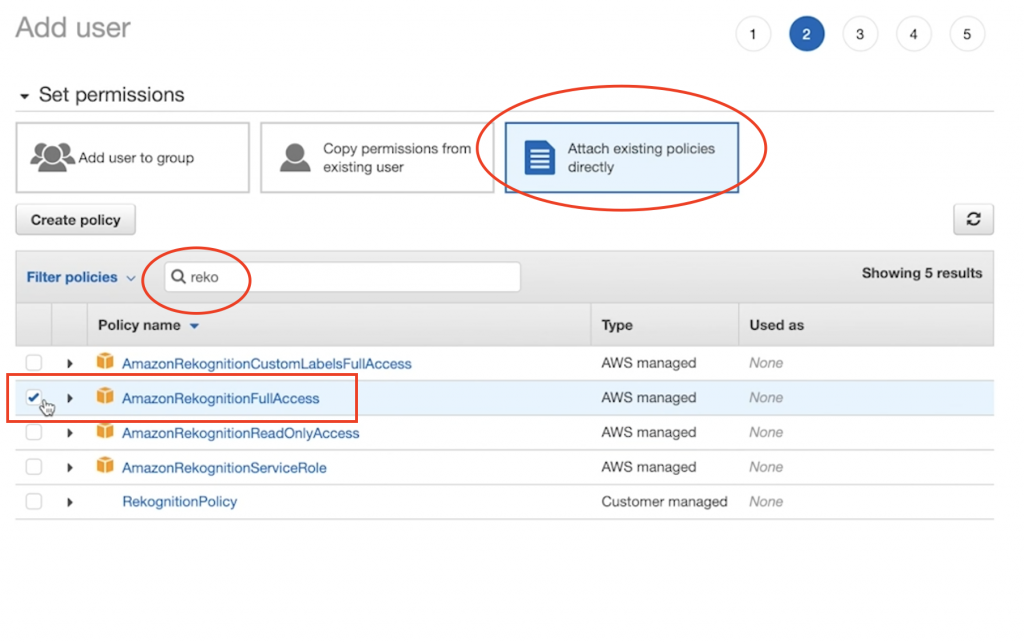The image size is (1024, 642).
Task: Uncheck the AmazonRekognitionFullAccess checkbox
Action: click(x=34, y=397)
